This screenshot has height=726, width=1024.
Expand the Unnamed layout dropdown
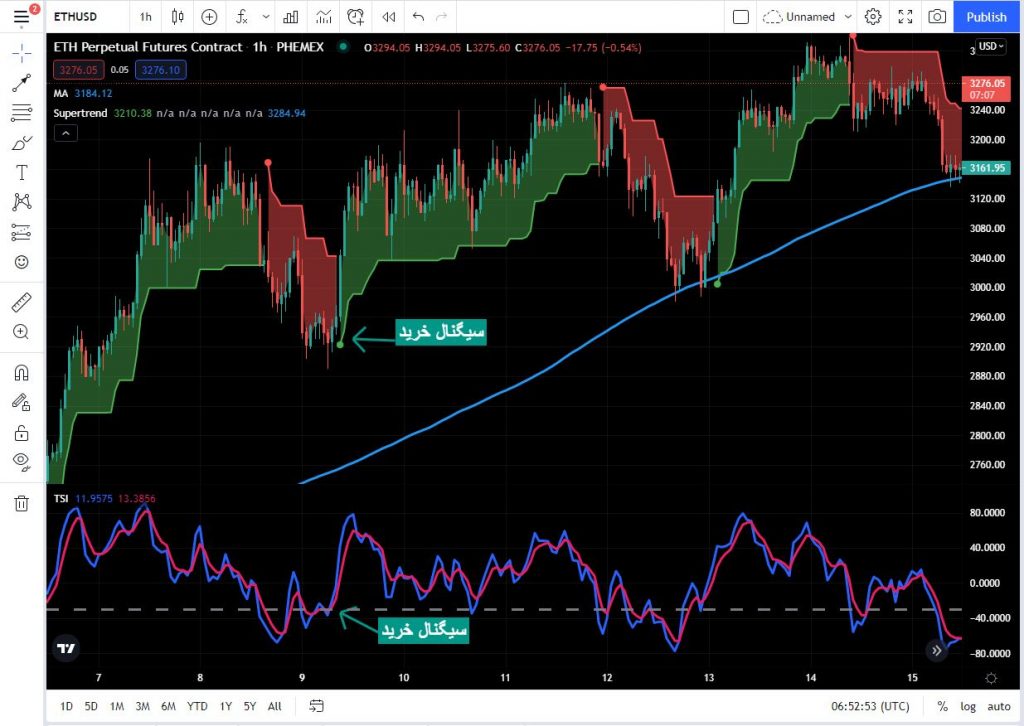(x=848, y=17)
